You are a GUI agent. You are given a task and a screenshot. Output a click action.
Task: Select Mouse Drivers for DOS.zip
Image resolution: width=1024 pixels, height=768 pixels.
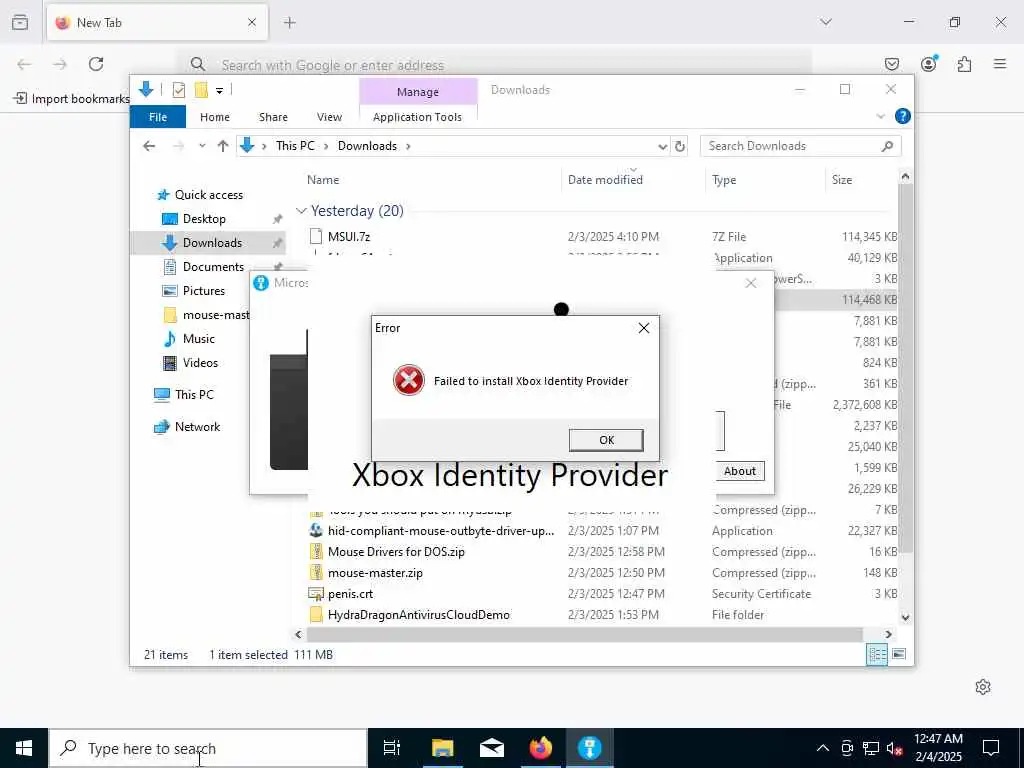pos(396,552)
